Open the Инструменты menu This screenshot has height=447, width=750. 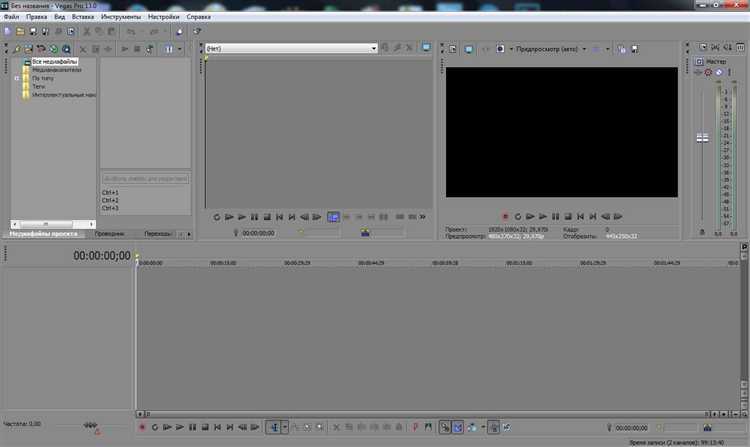click(121, 17)
